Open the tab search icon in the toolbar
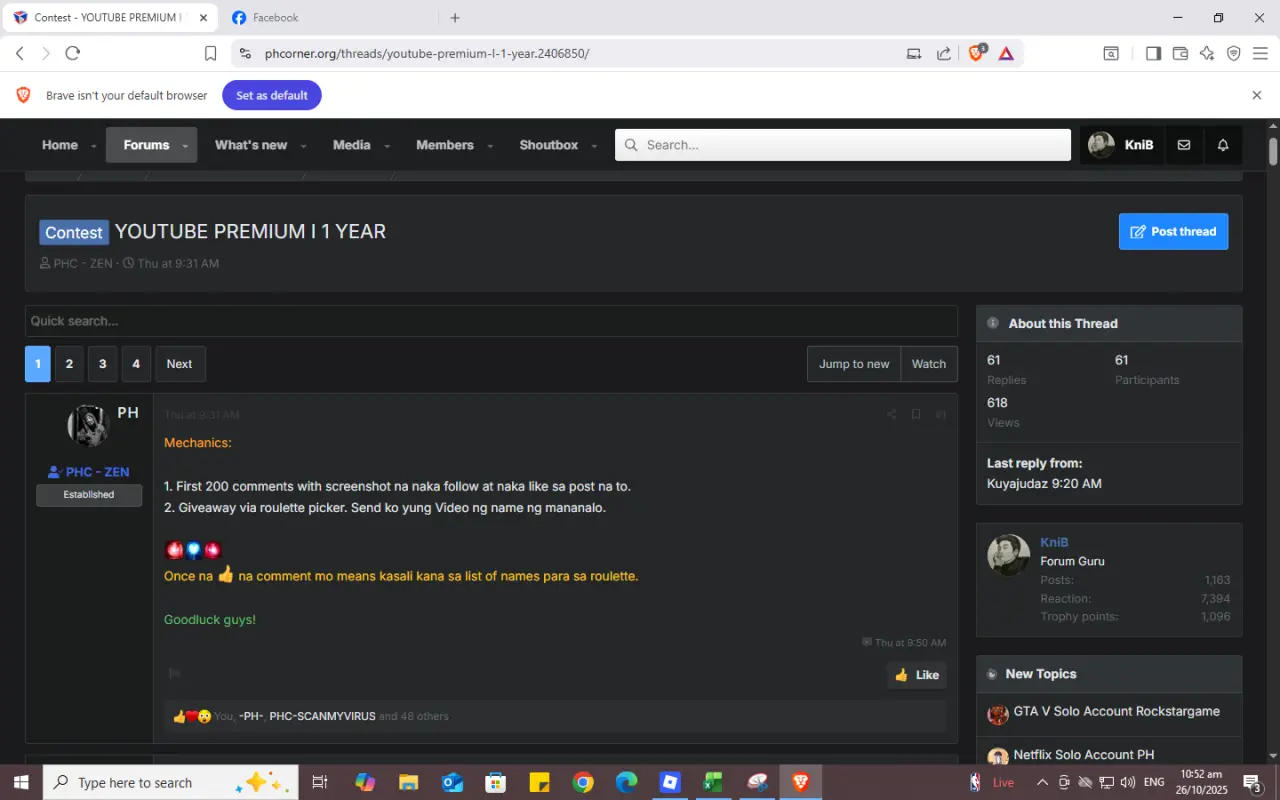 pyautogui.click(x=1111, y=54)
